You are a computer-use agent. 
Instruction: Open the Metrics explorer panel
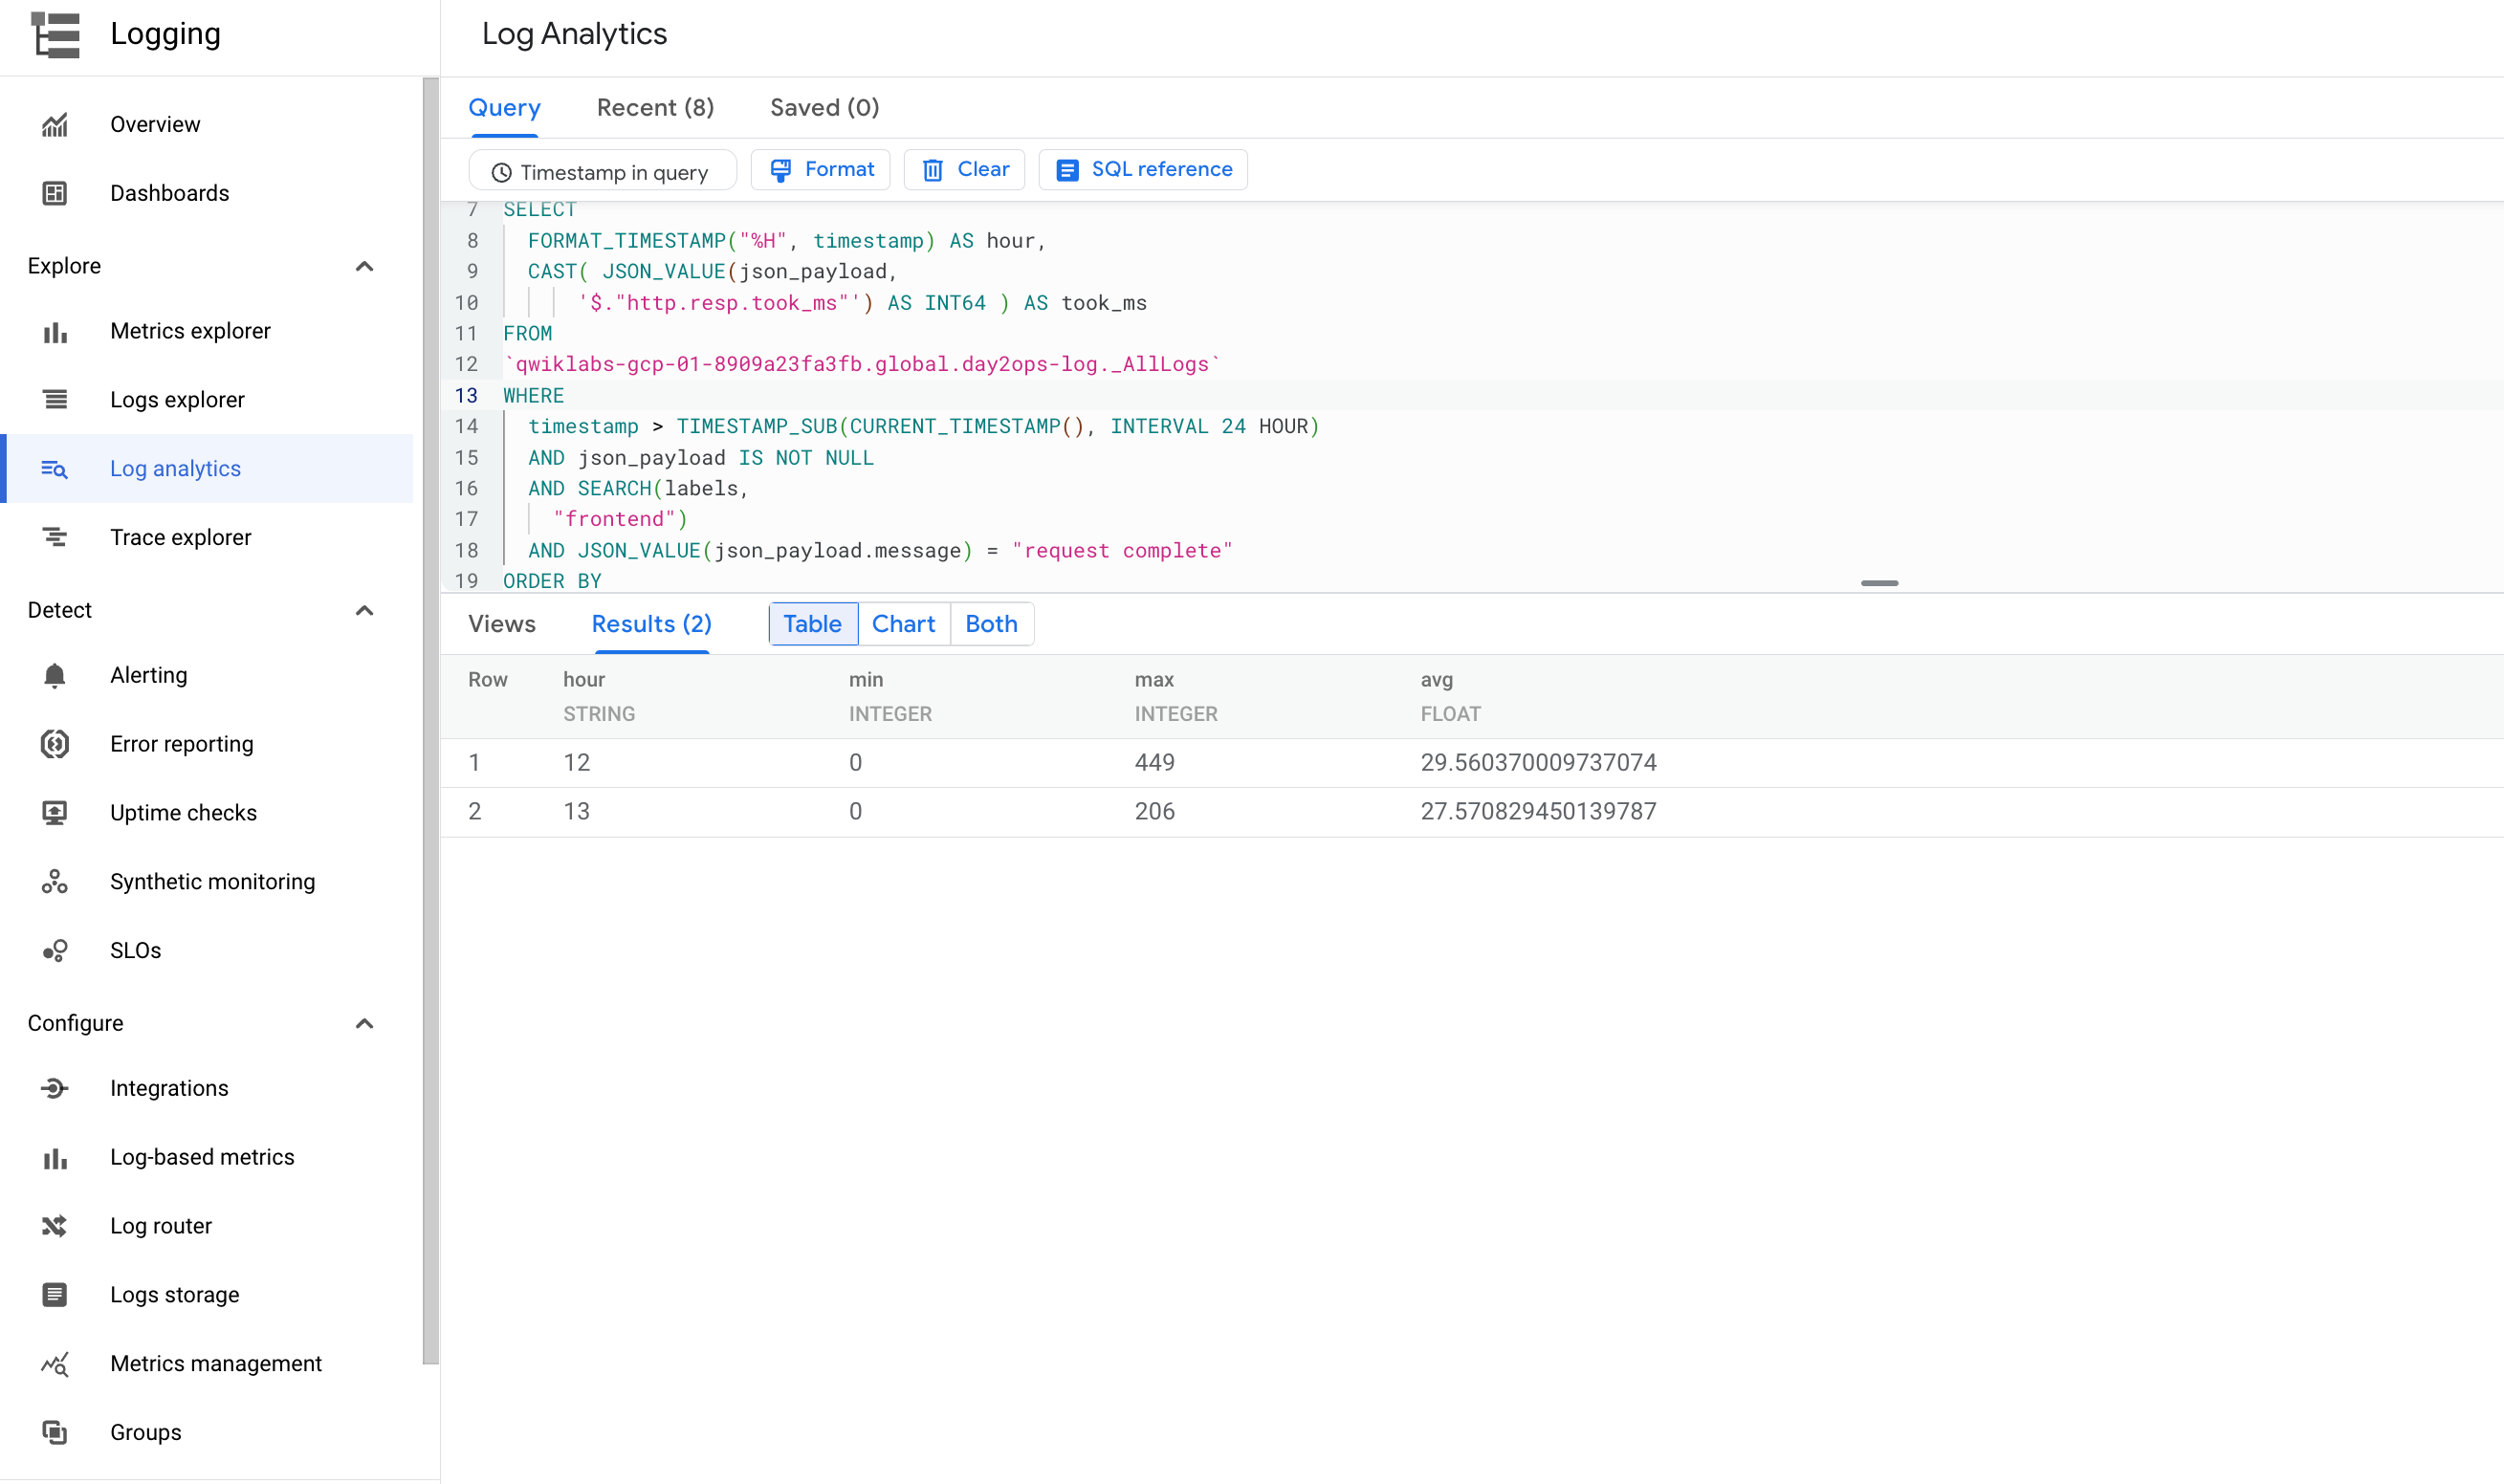(189, 331)
